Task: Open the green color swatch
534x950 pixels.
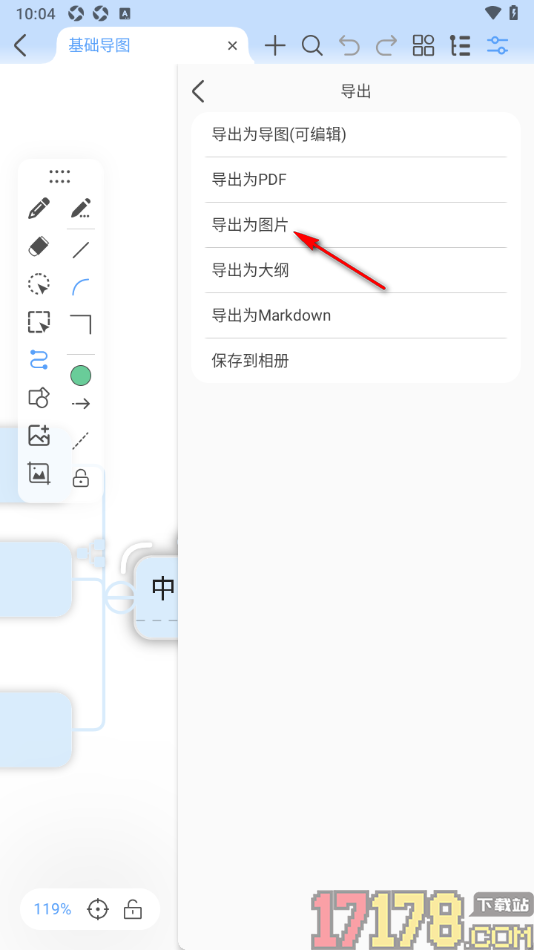Action: pyautogui.click(x=81, y=376)
